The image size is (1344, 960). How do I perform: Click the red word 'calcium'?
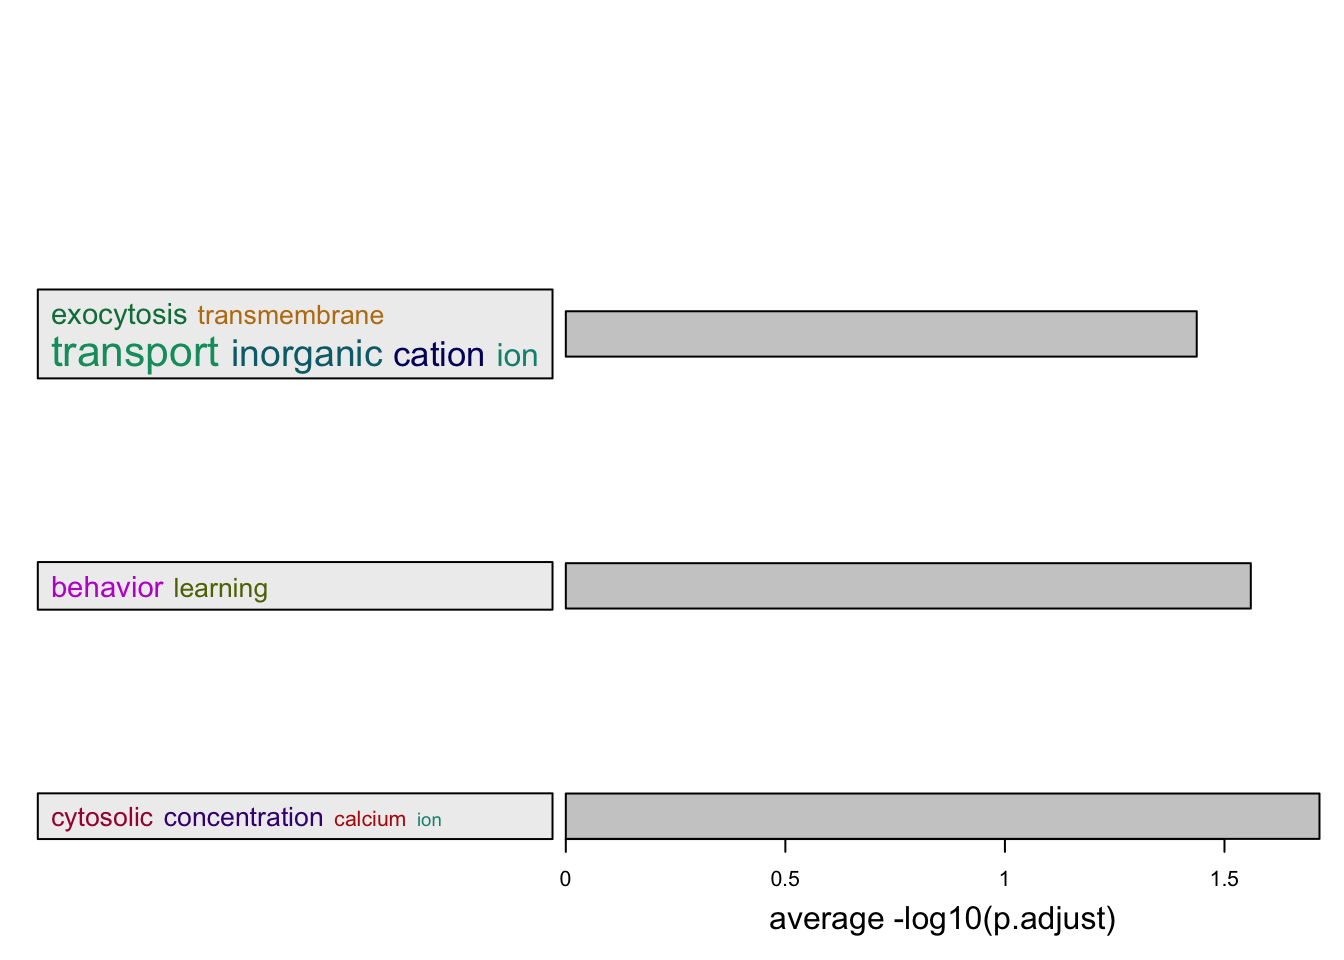coord(370,820)
